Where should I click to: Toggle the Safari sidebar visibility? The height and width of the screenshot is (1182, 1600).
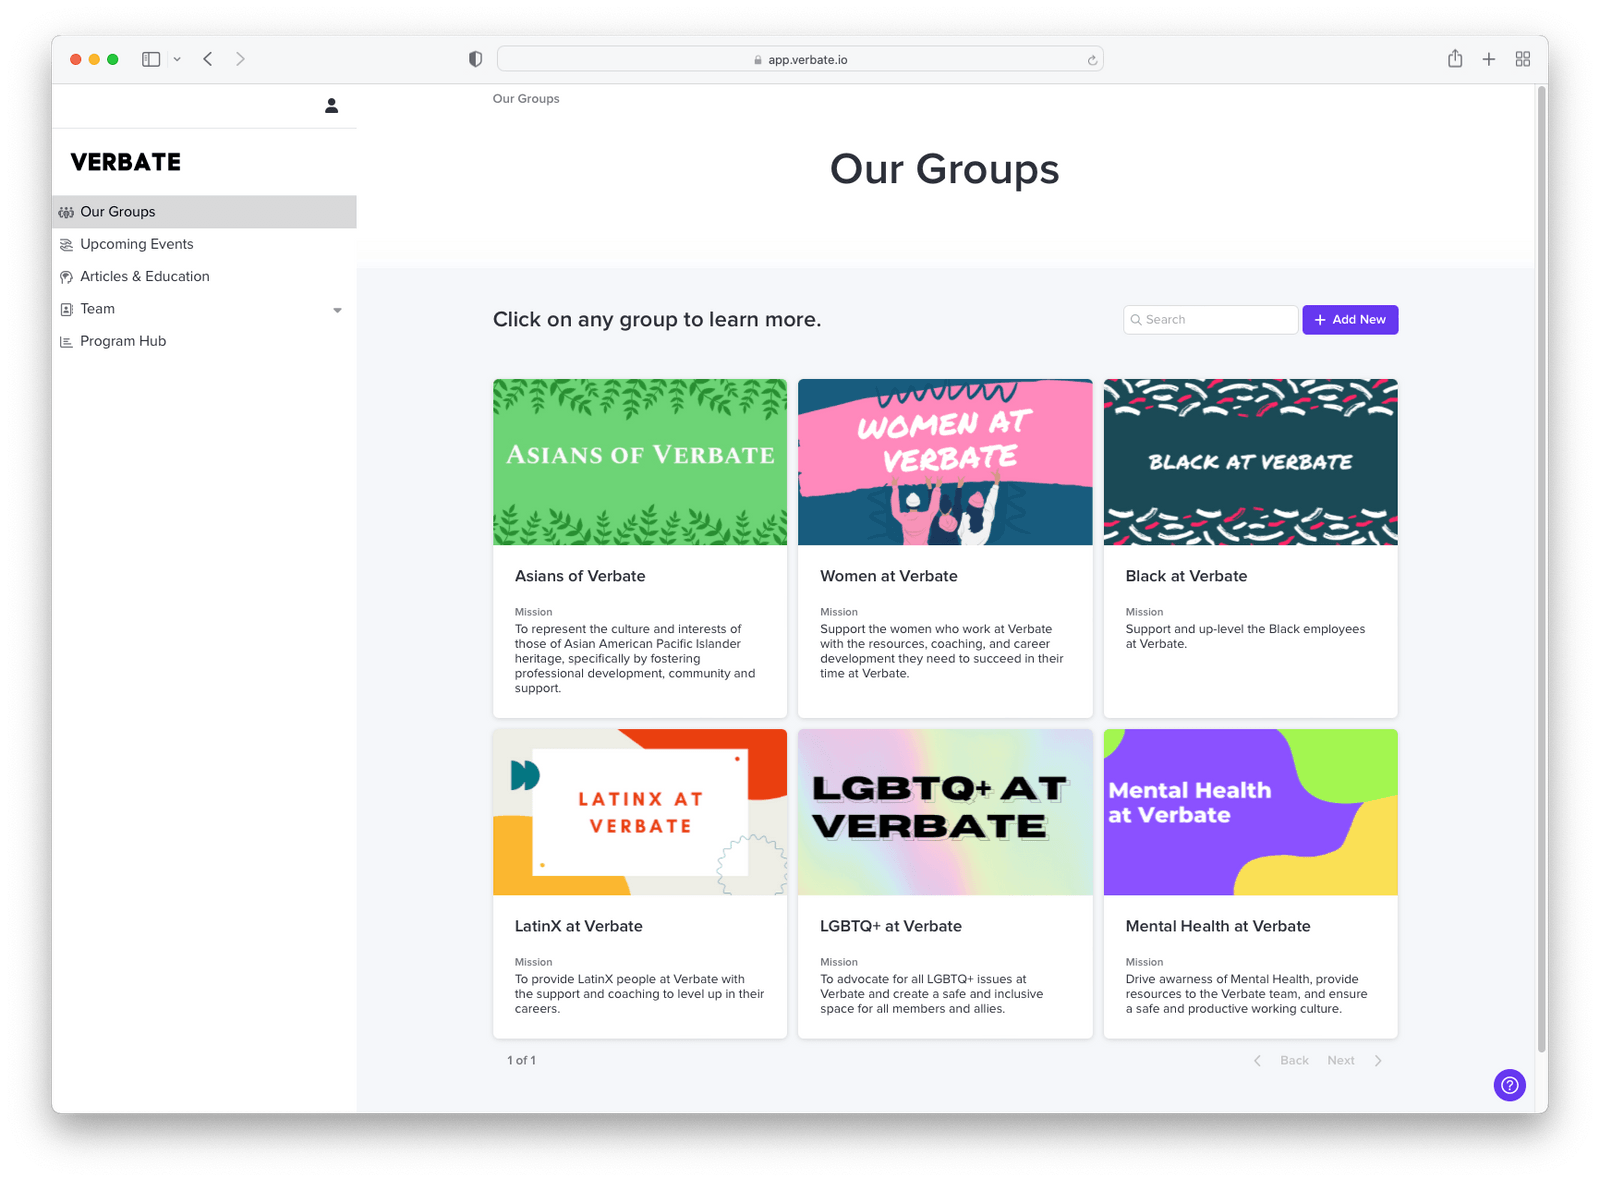[x=150, y=59]
